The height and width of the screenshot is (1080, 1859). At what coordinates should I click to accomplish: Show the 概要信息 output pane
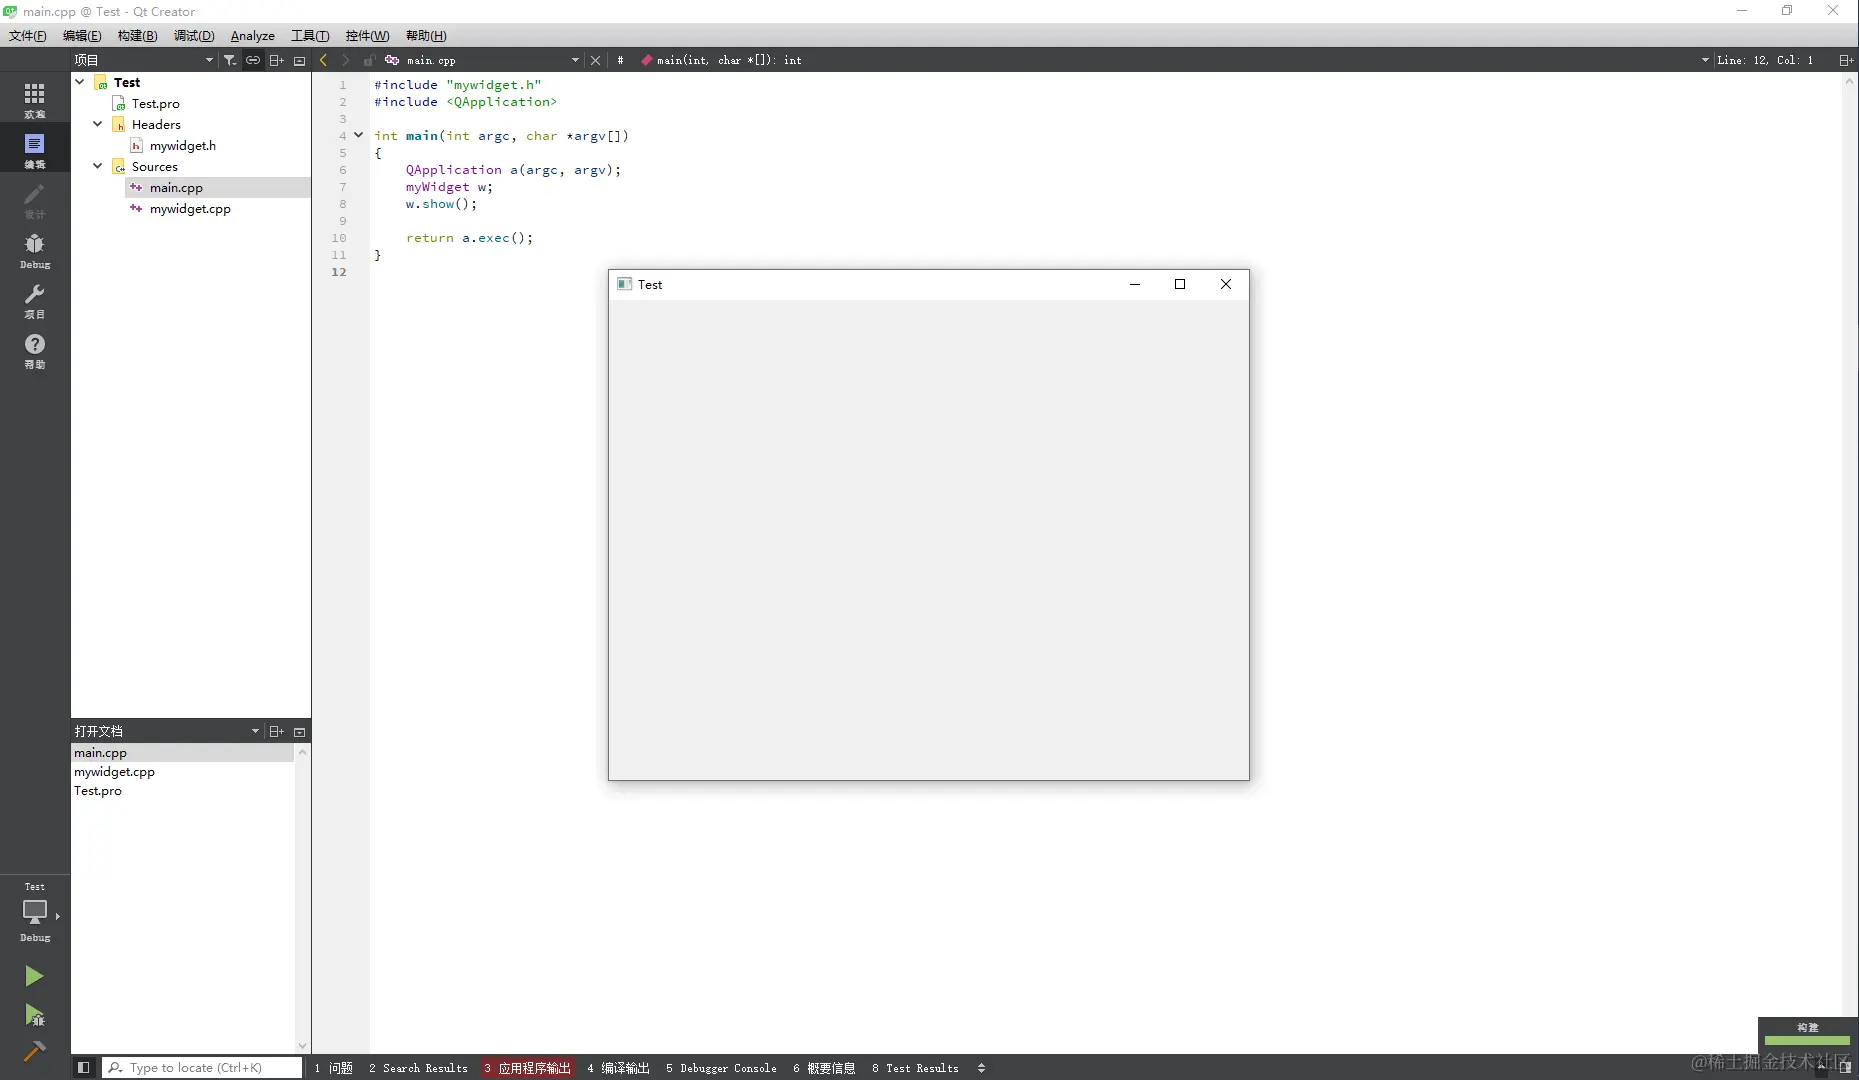pos(825,1068)
